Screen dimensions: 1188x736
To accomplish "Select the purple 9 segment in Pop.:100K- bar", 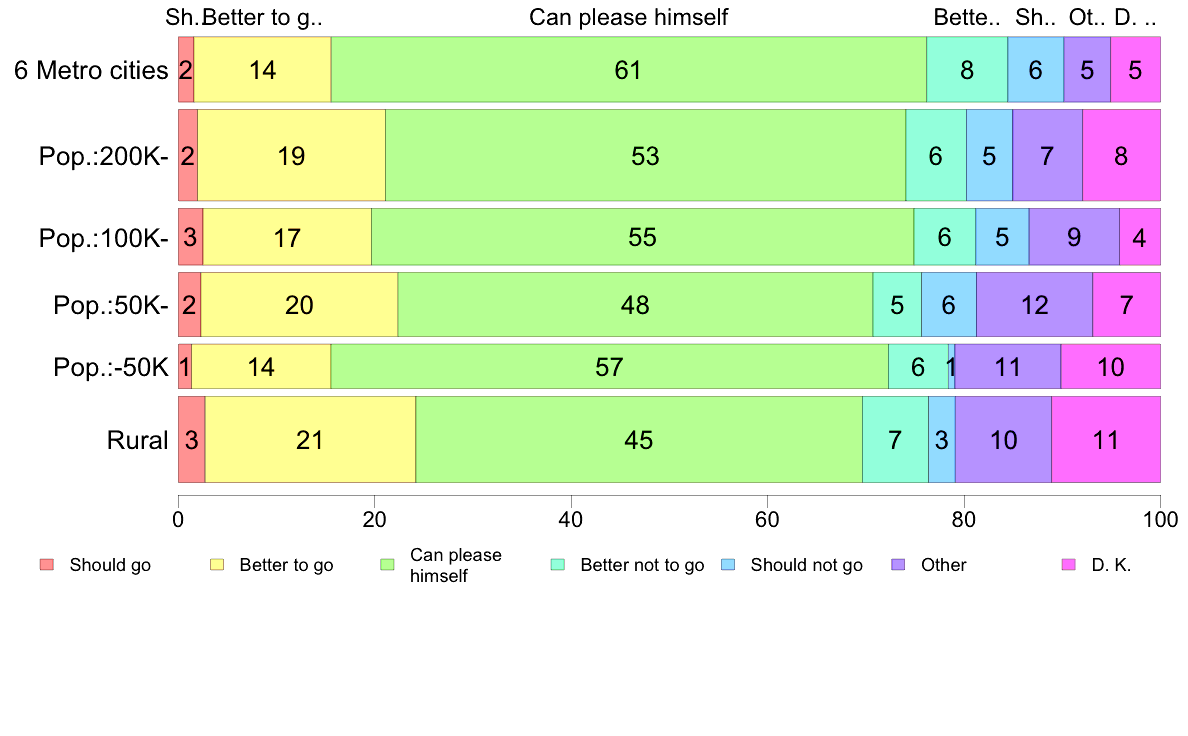I will [x=1074, y=236].
